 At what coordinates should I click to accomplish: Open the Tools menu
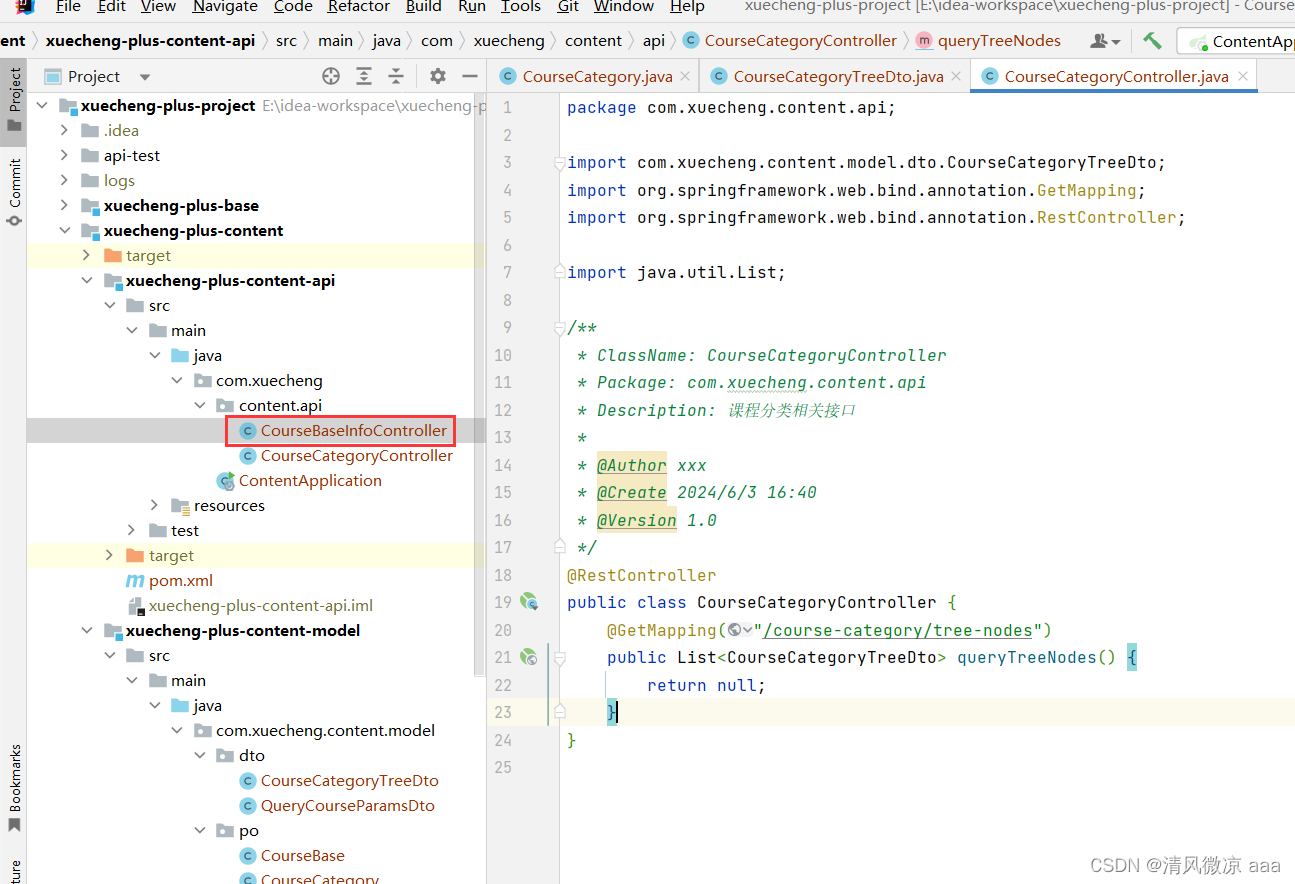point(520,7)
